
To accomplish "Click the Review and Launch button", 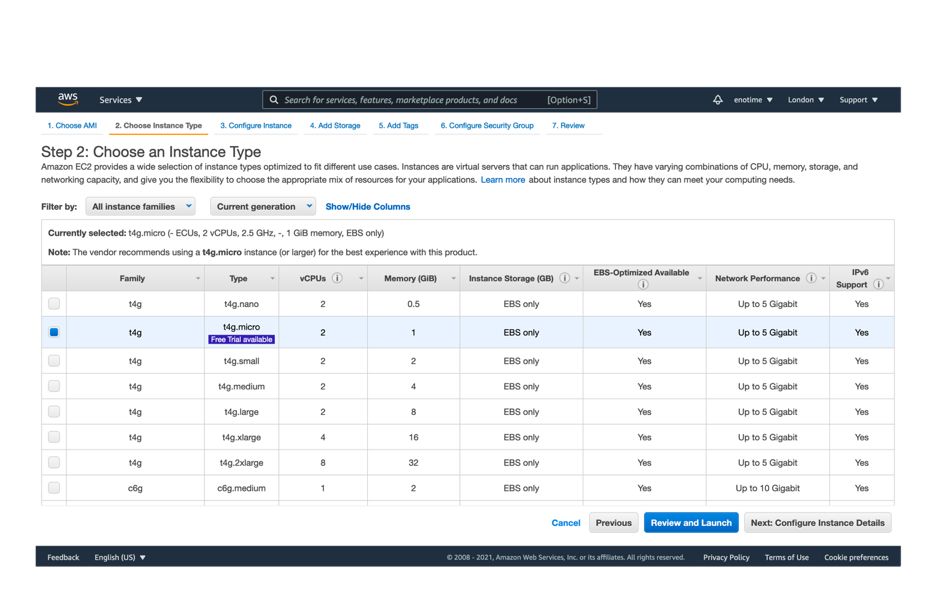I will coord(691,523).
